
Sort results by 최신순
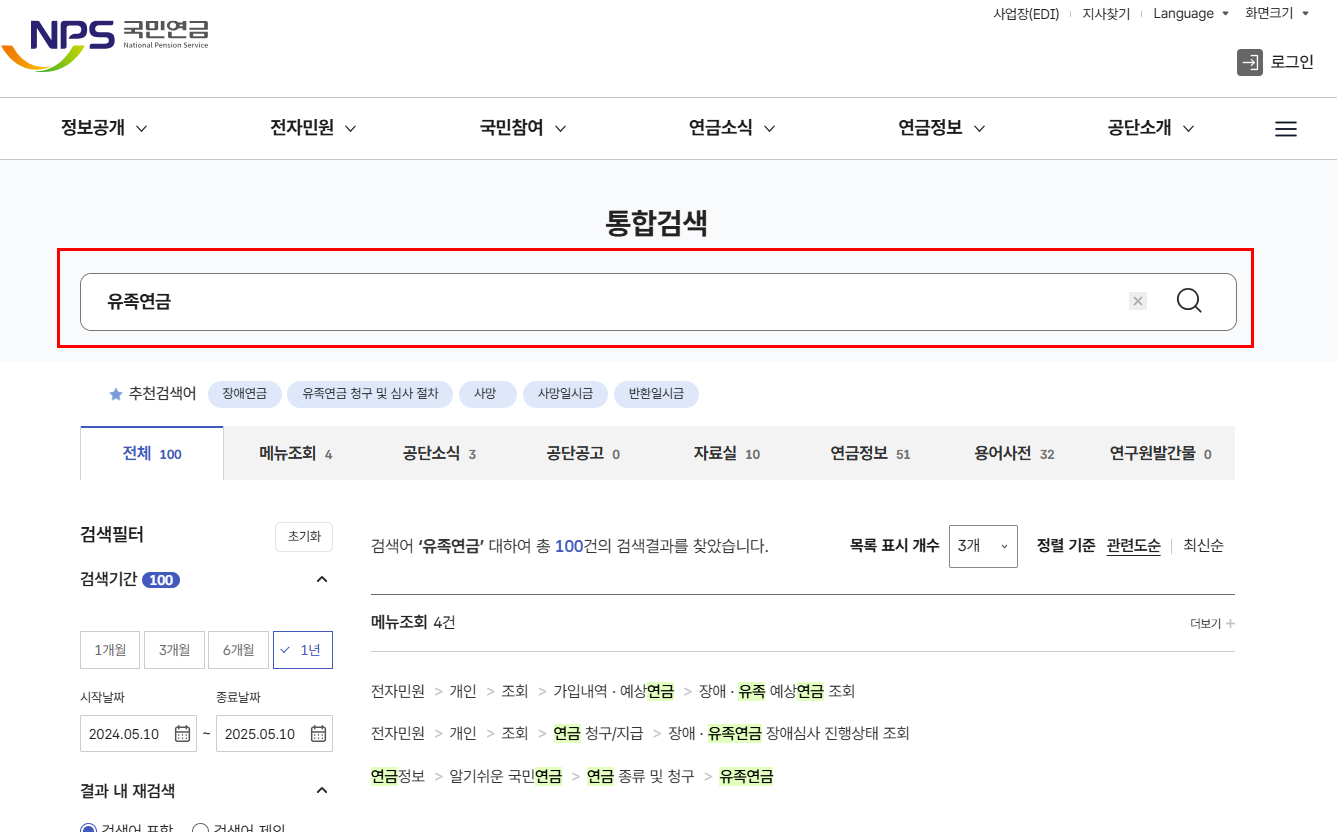click(1203, 546)
